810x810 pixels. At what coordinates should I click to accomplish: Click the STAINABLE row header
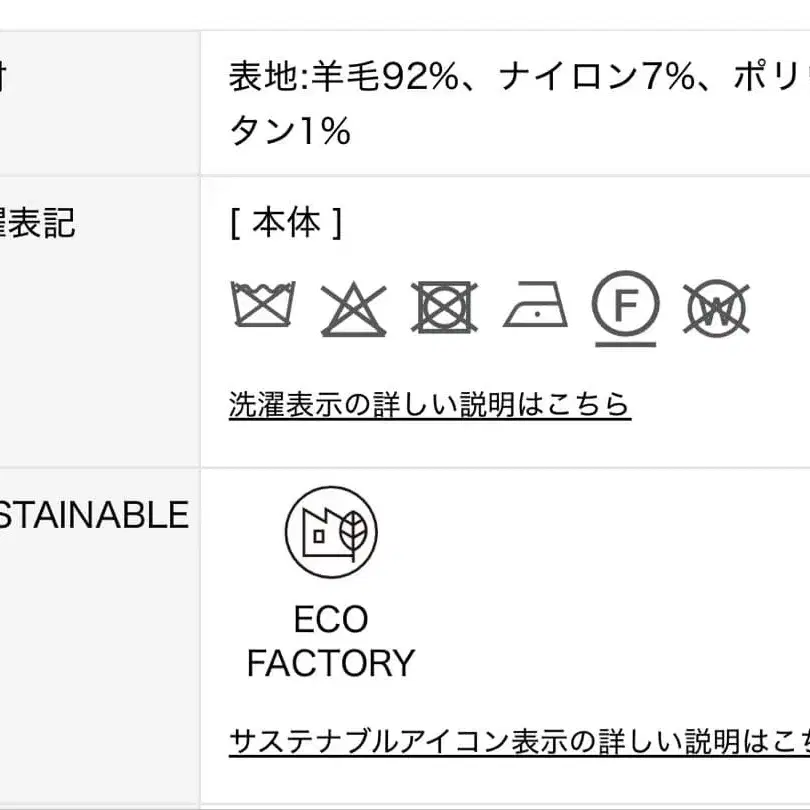tap(94, 516)
